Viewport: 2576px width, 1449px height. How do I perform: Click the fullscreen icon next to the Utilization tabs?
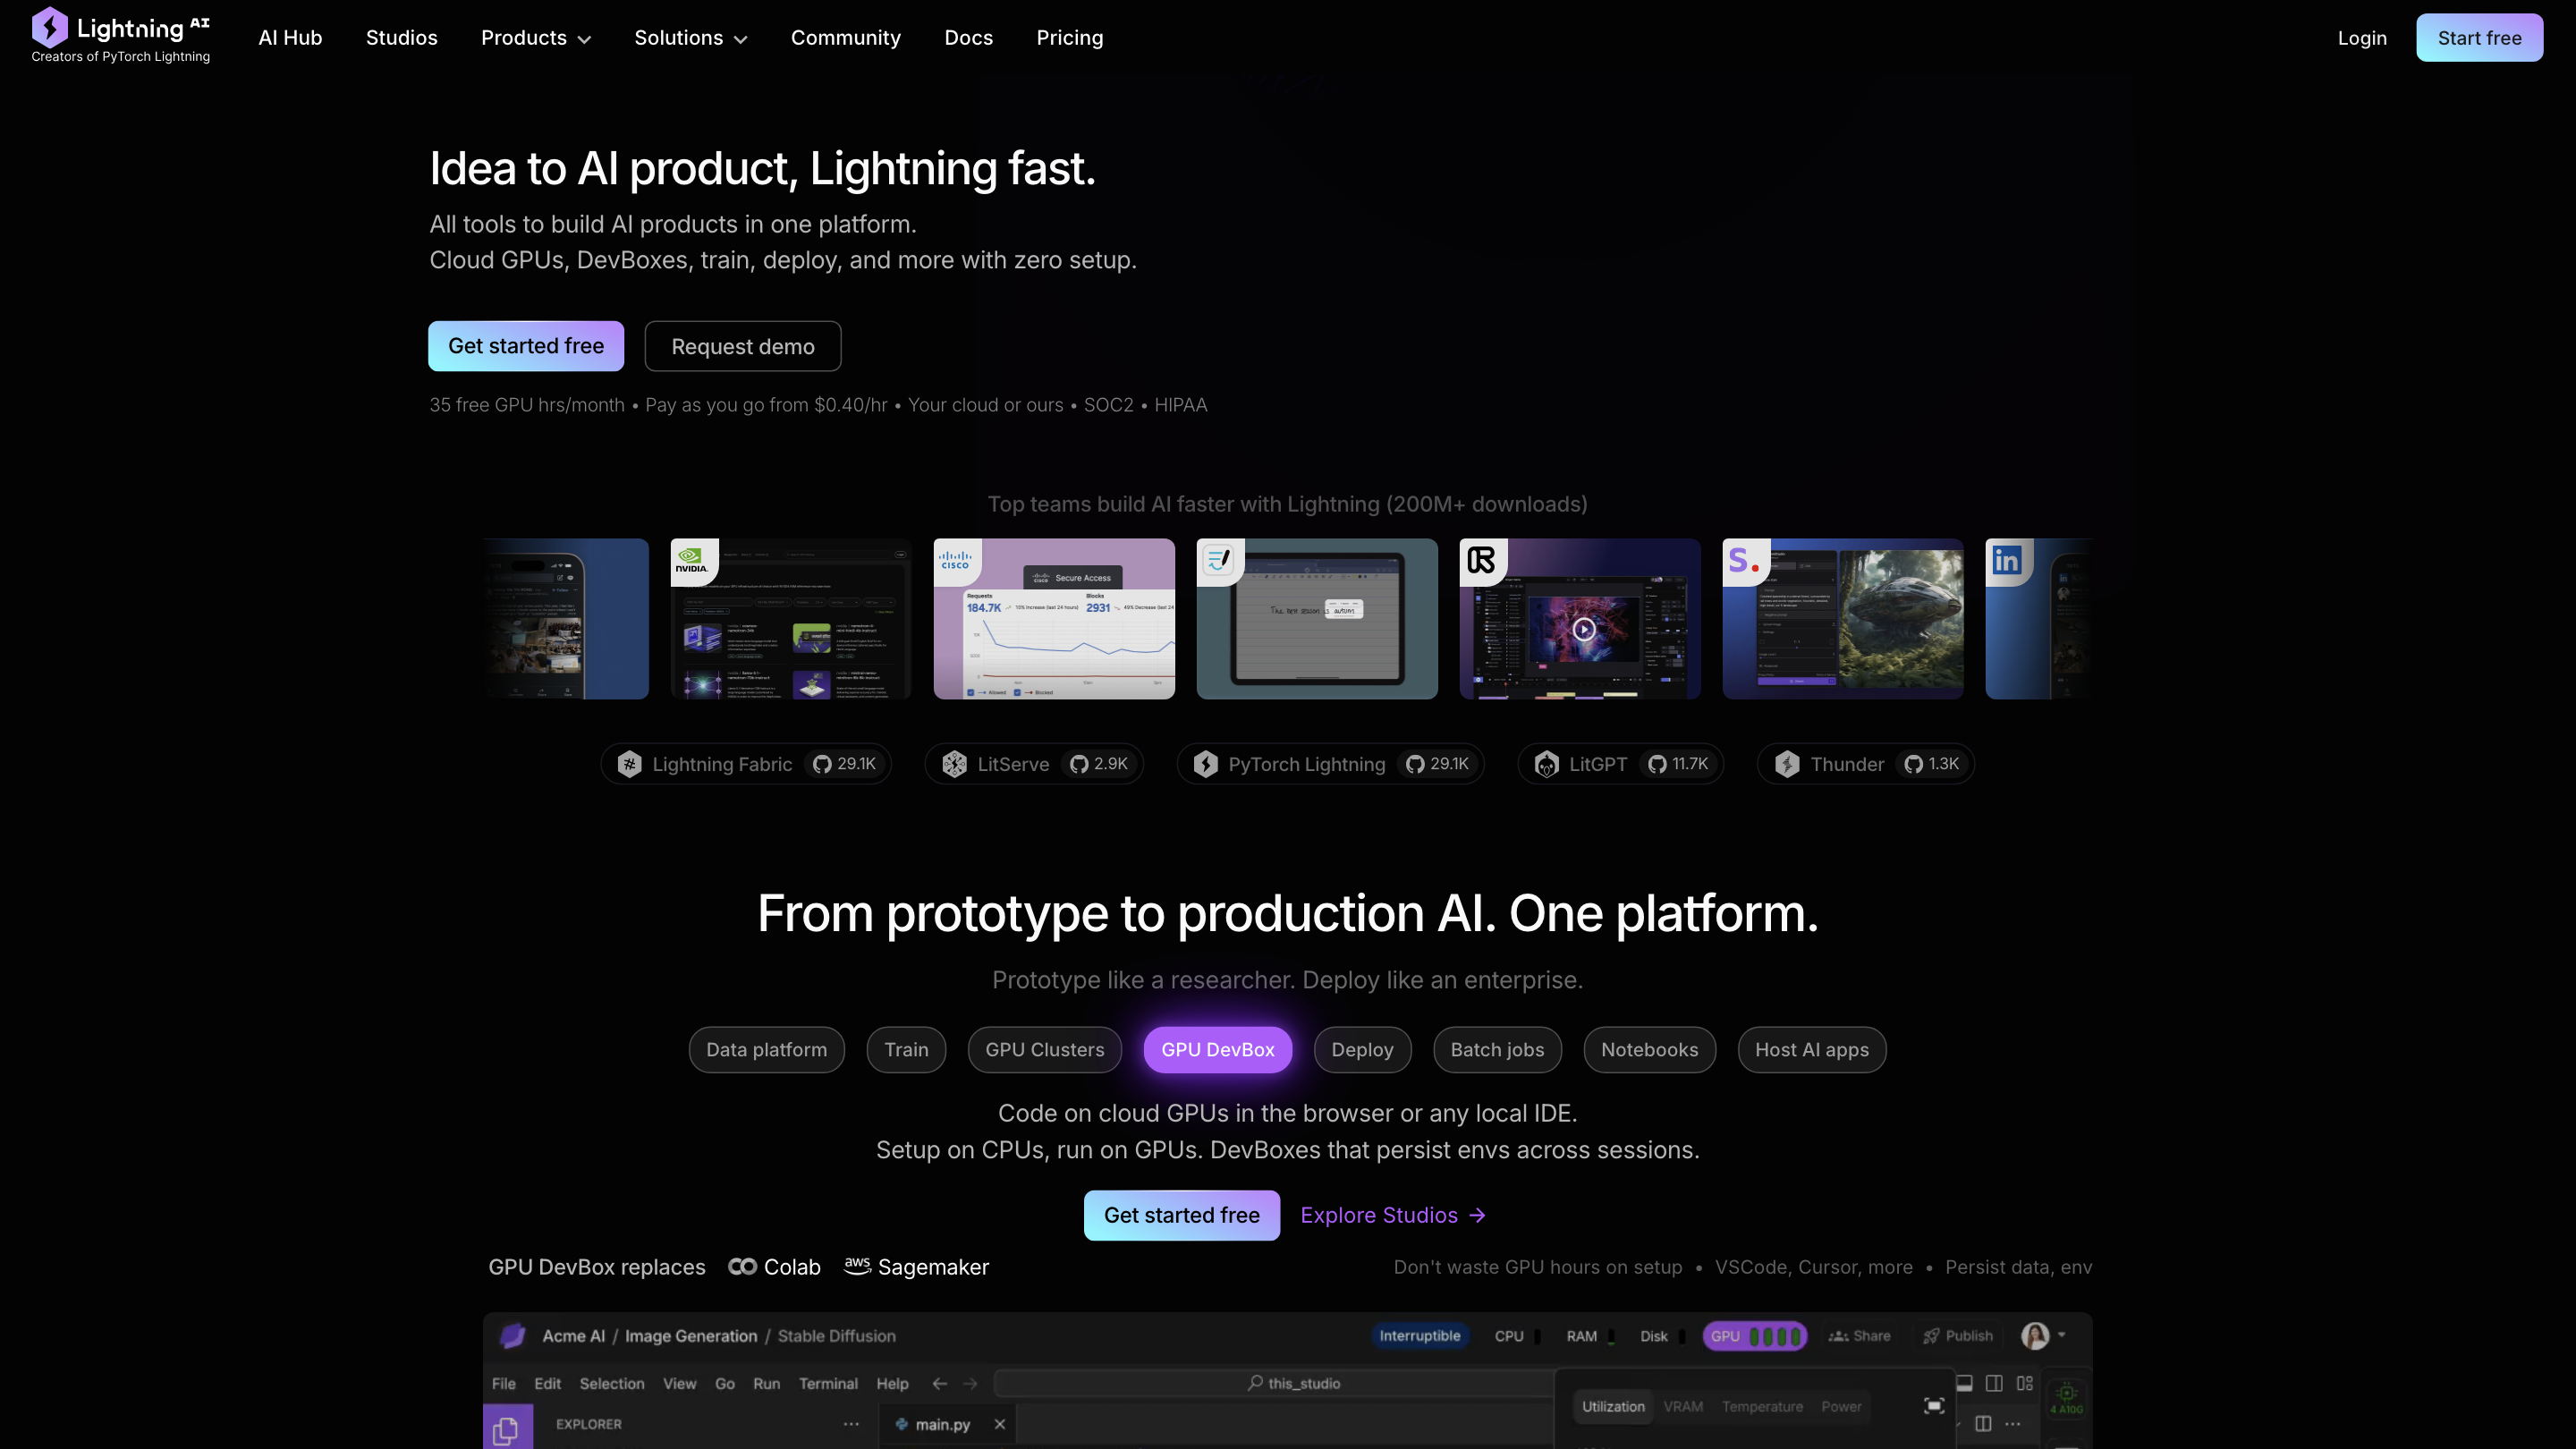[1934, 1406]
